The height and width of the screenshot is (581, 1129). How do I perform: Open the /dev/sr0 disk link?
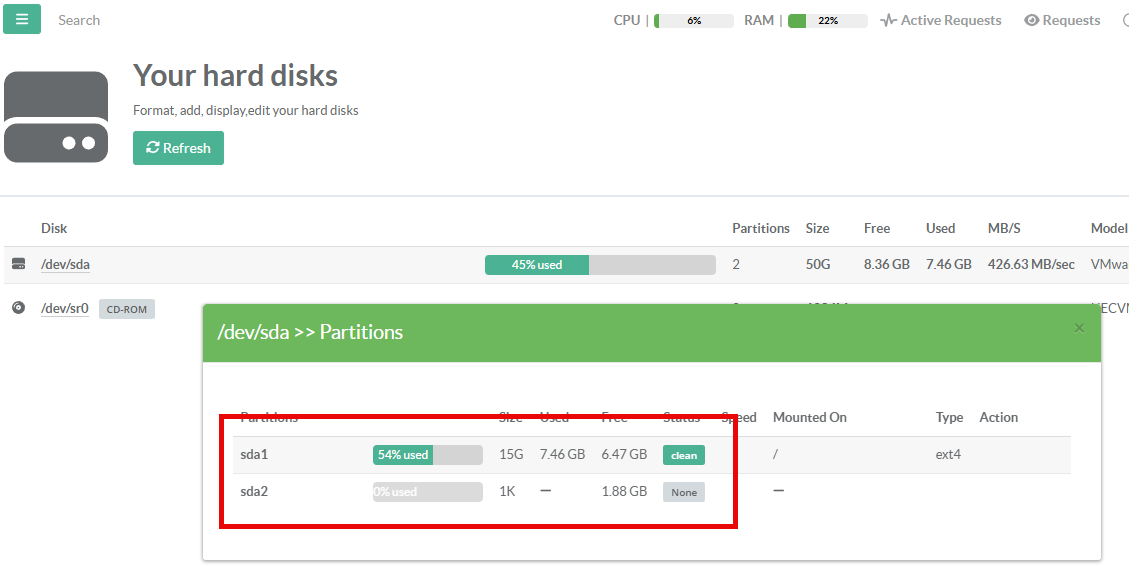[65, 309]
